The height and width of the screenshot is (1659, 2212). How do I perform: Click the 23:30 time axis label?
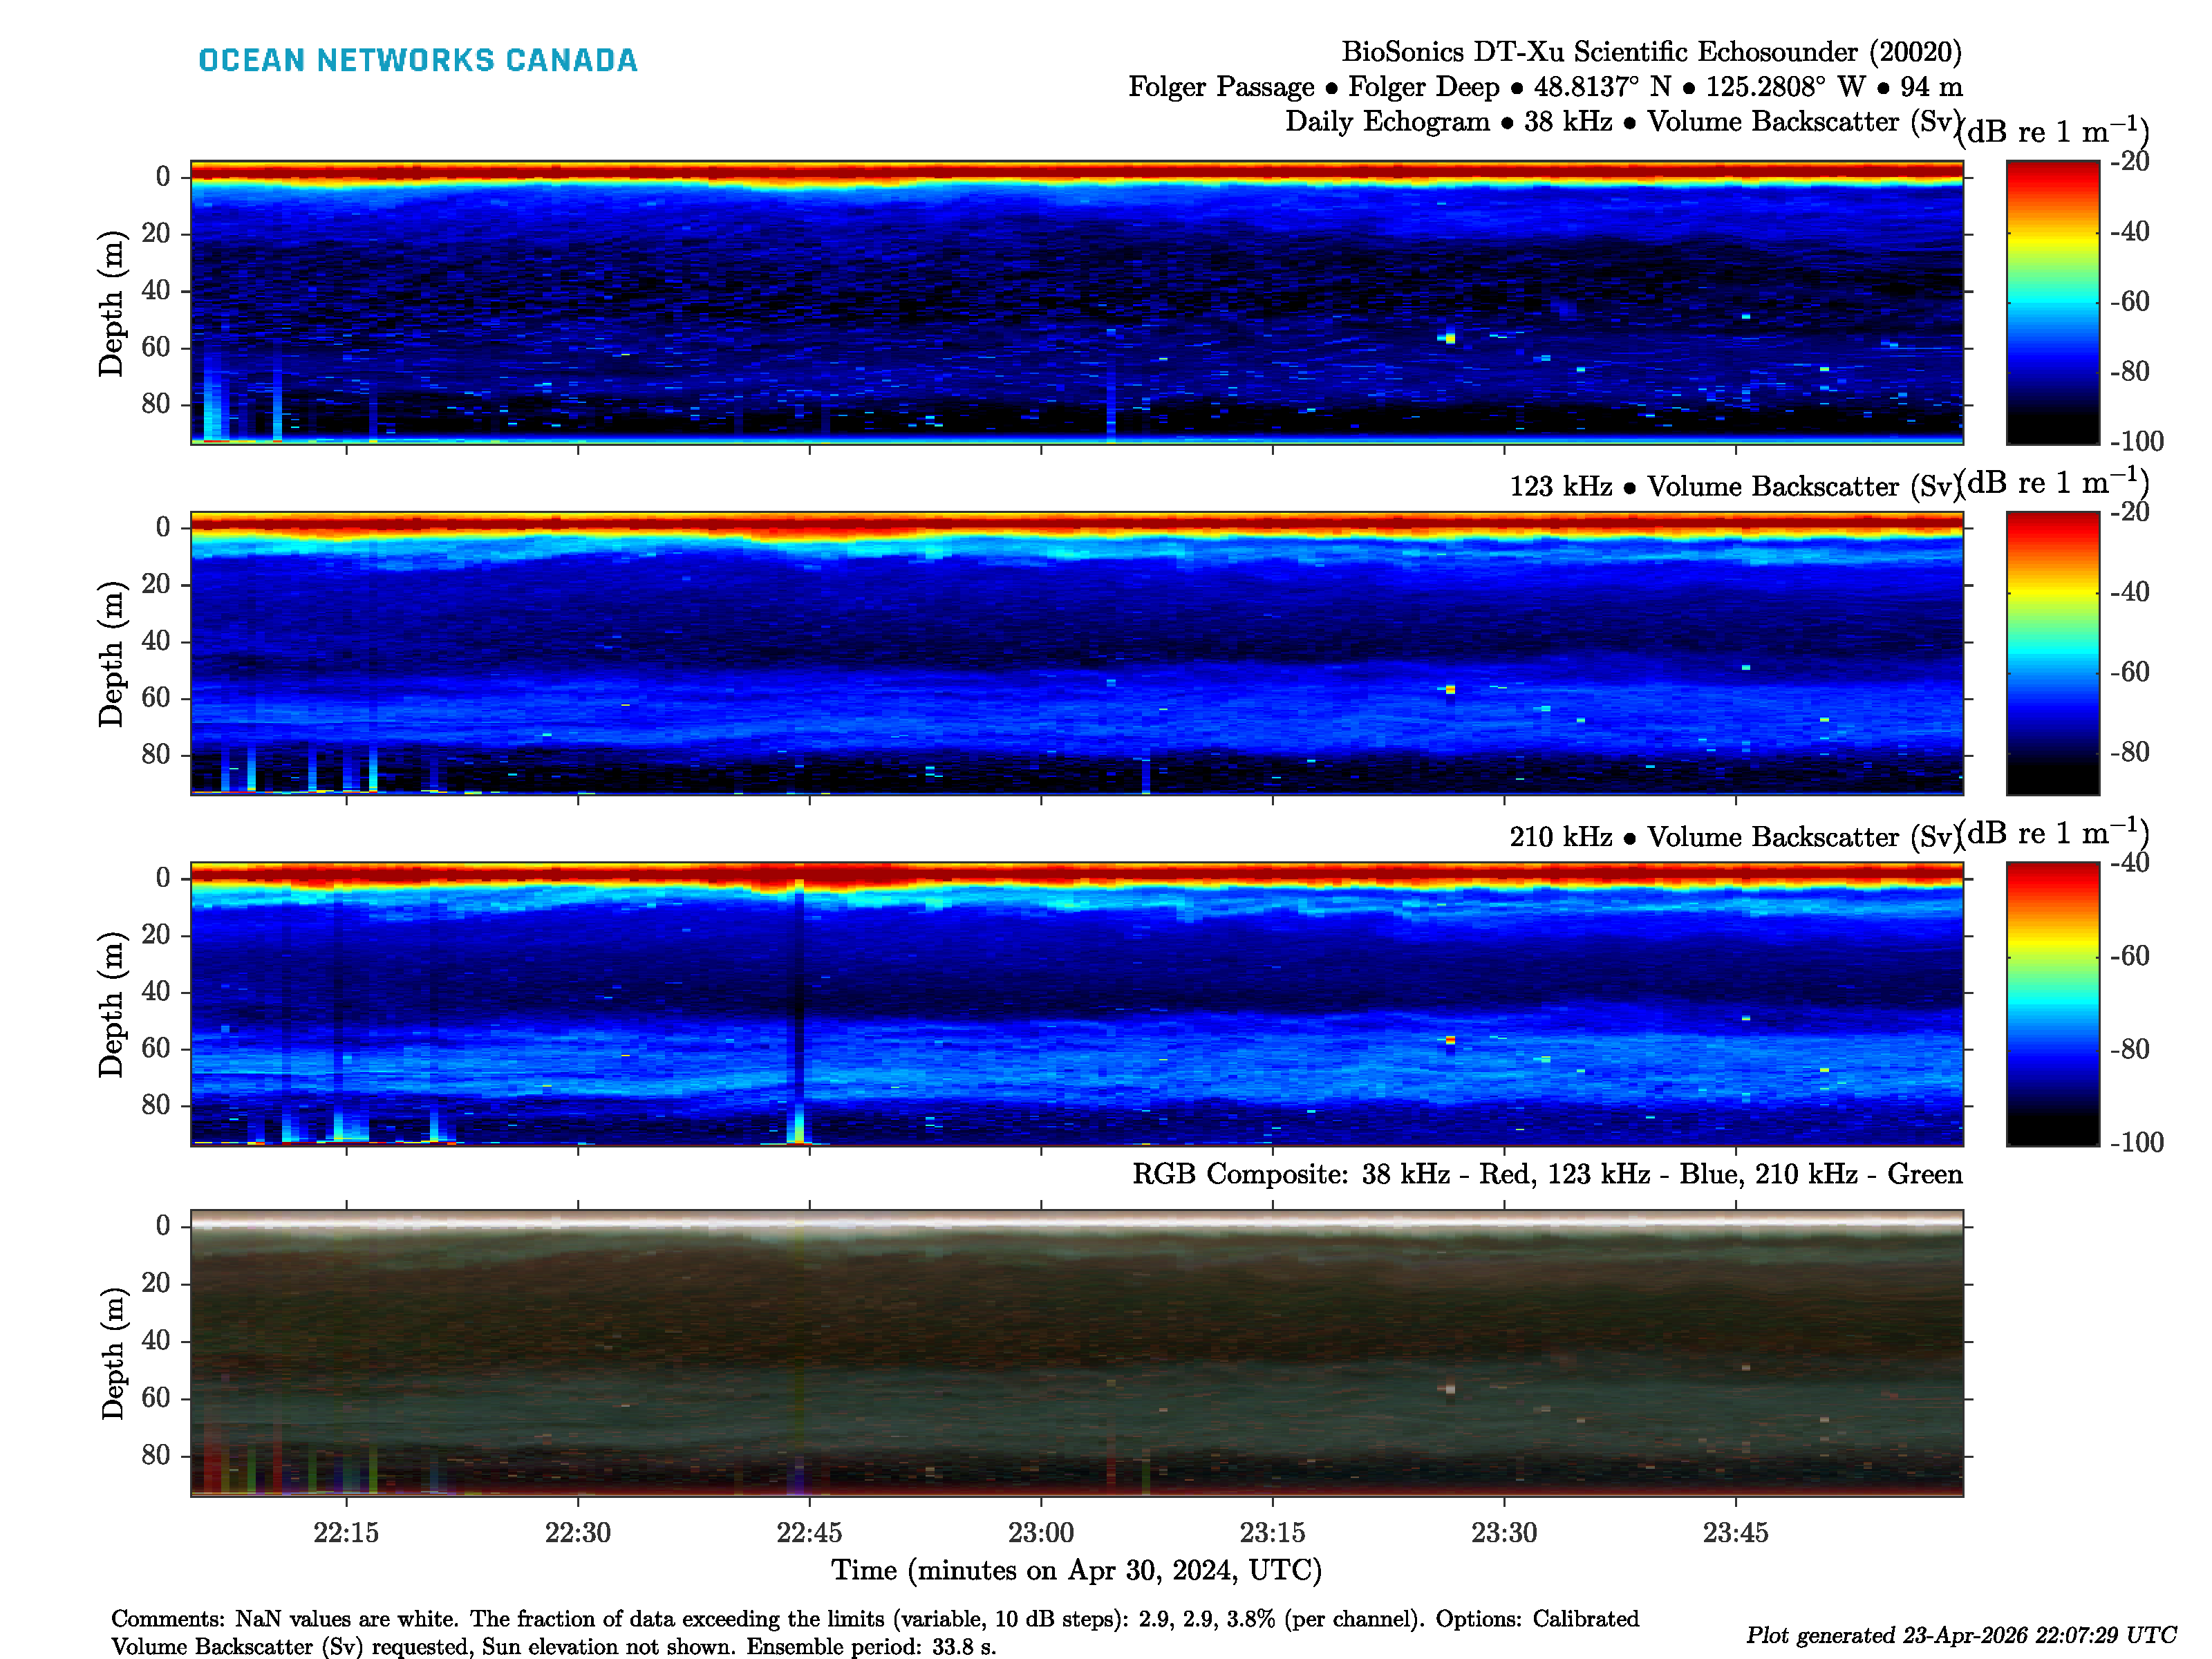click(x=1504, y=1532)
